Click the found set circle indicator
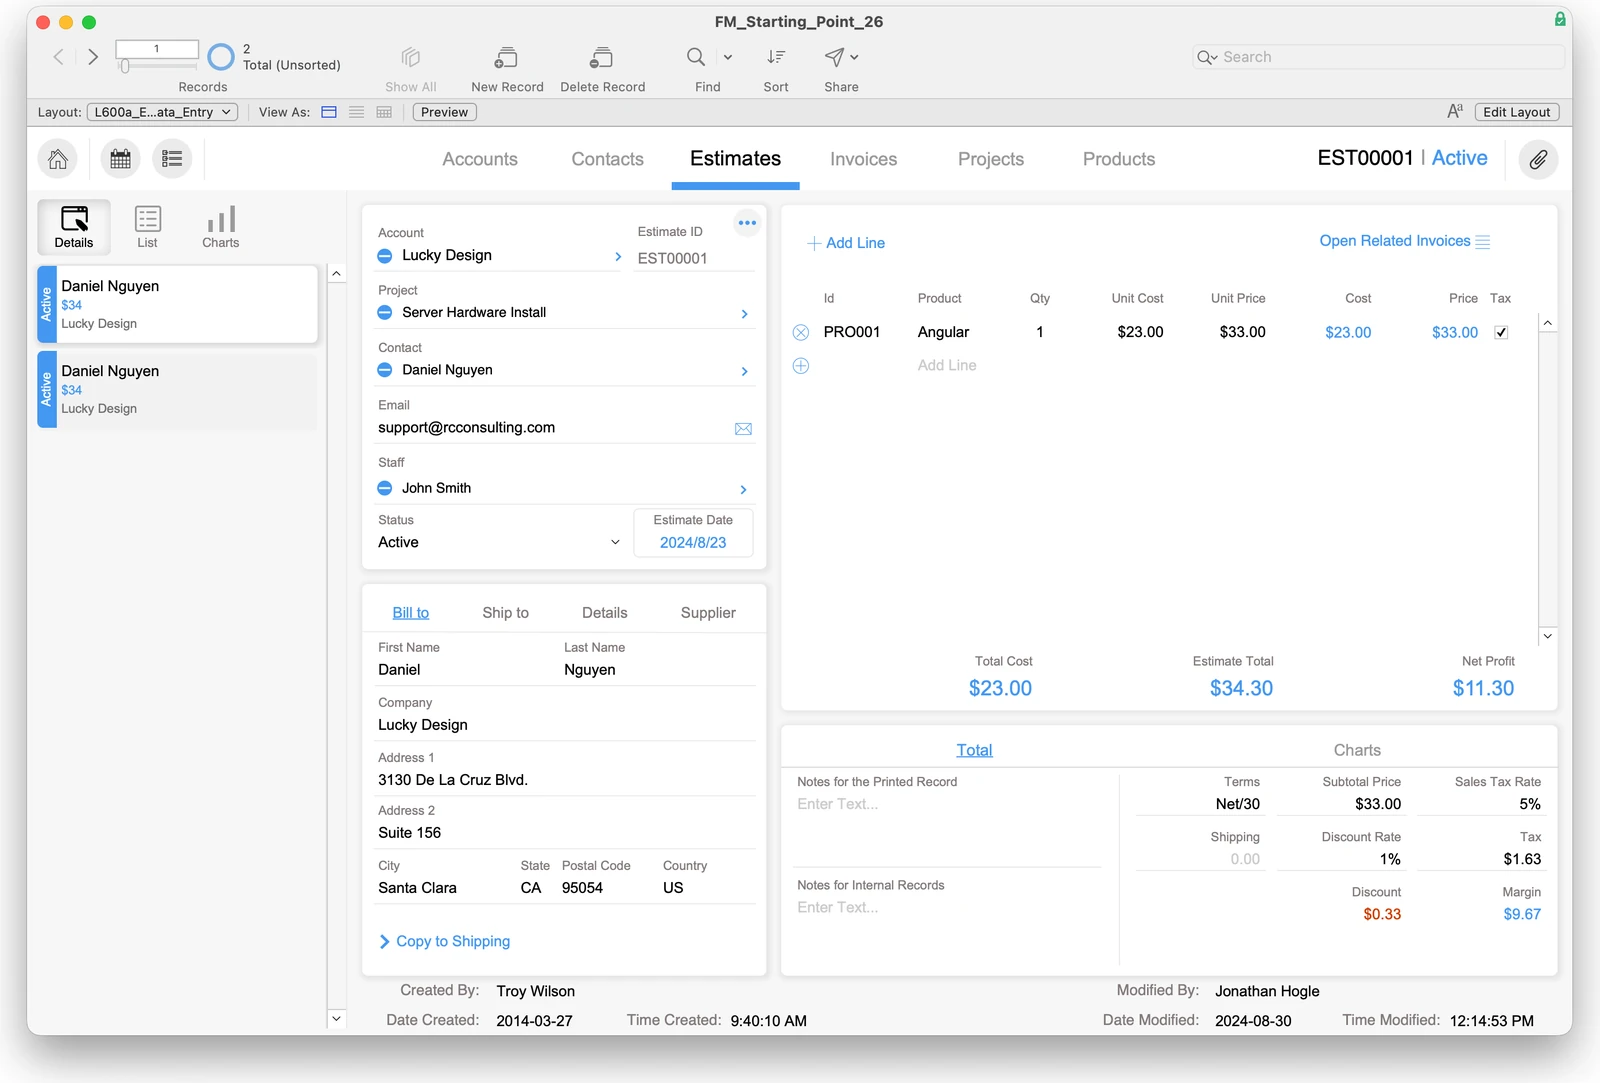Screen dimensions: 1600x1083 (x=221, y=57)
